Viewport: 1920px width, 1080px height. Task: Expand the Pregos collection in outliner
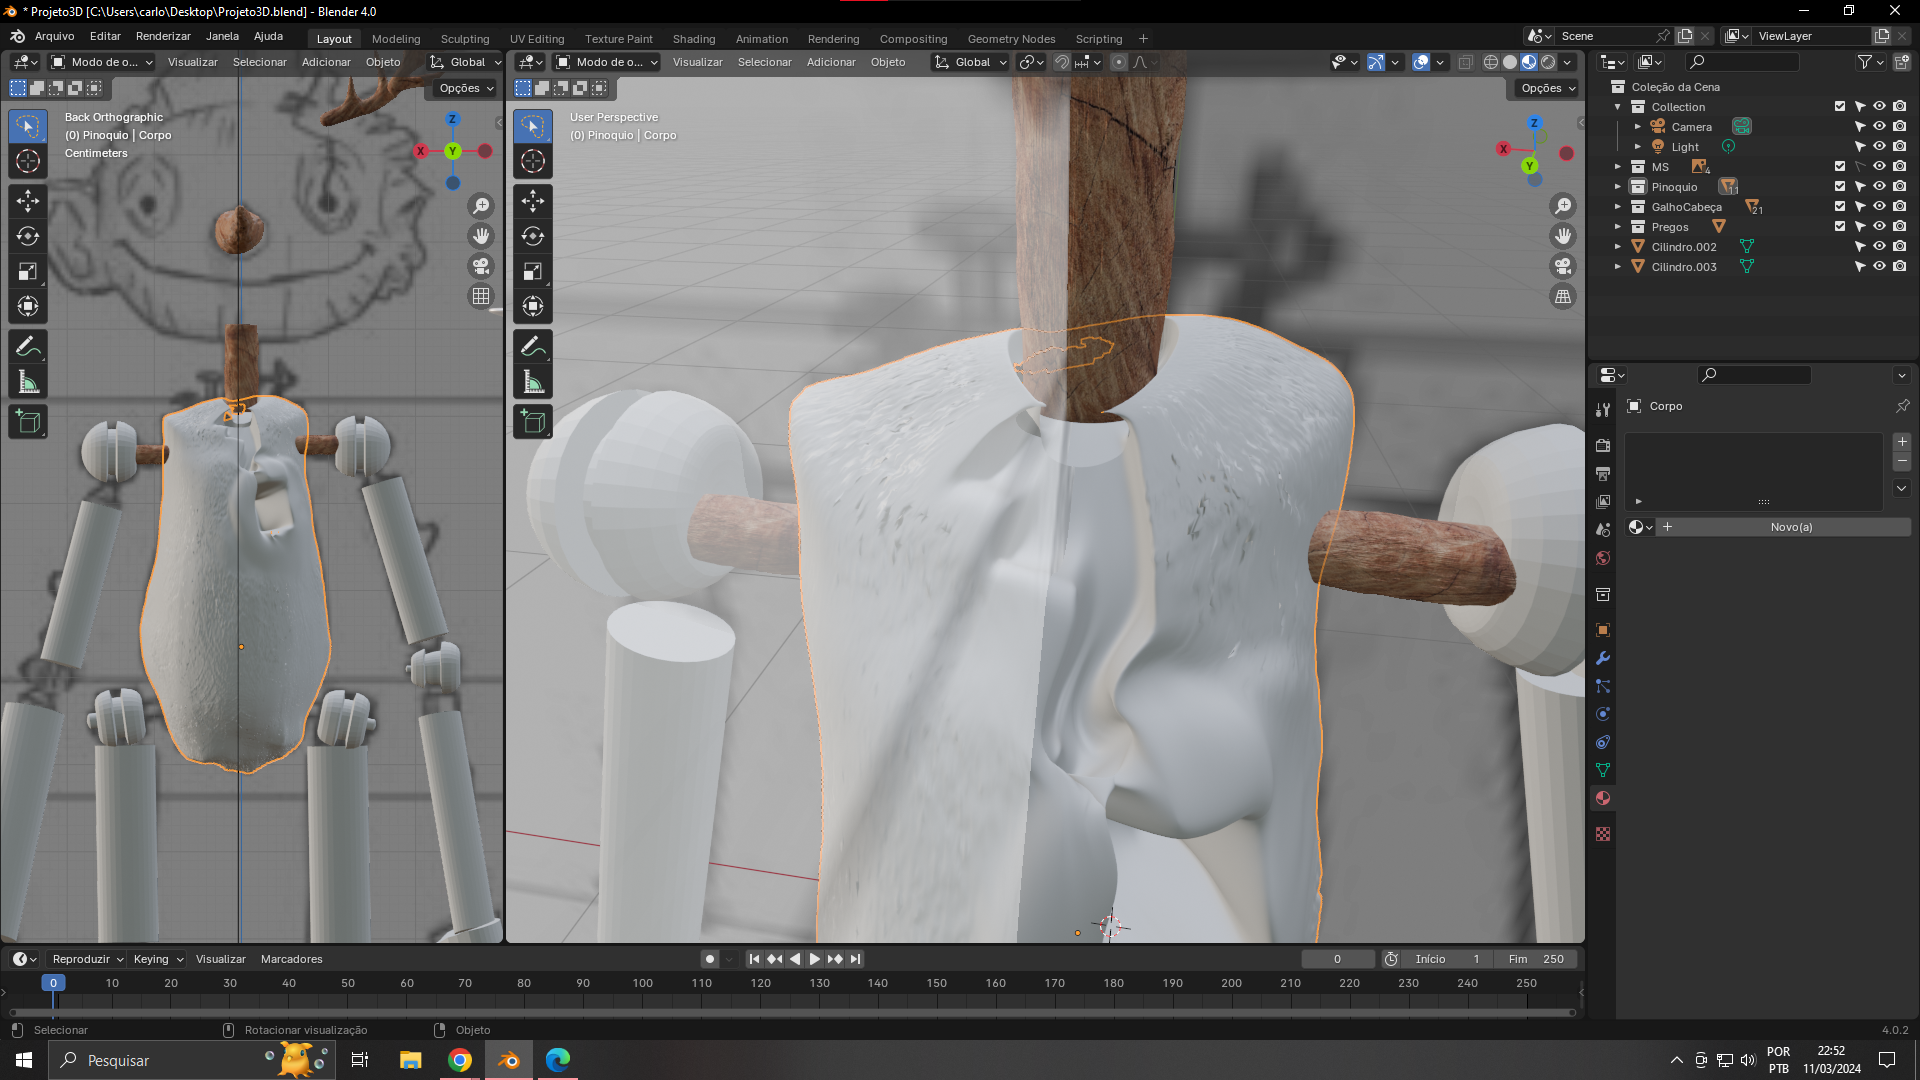[1617, 227]
